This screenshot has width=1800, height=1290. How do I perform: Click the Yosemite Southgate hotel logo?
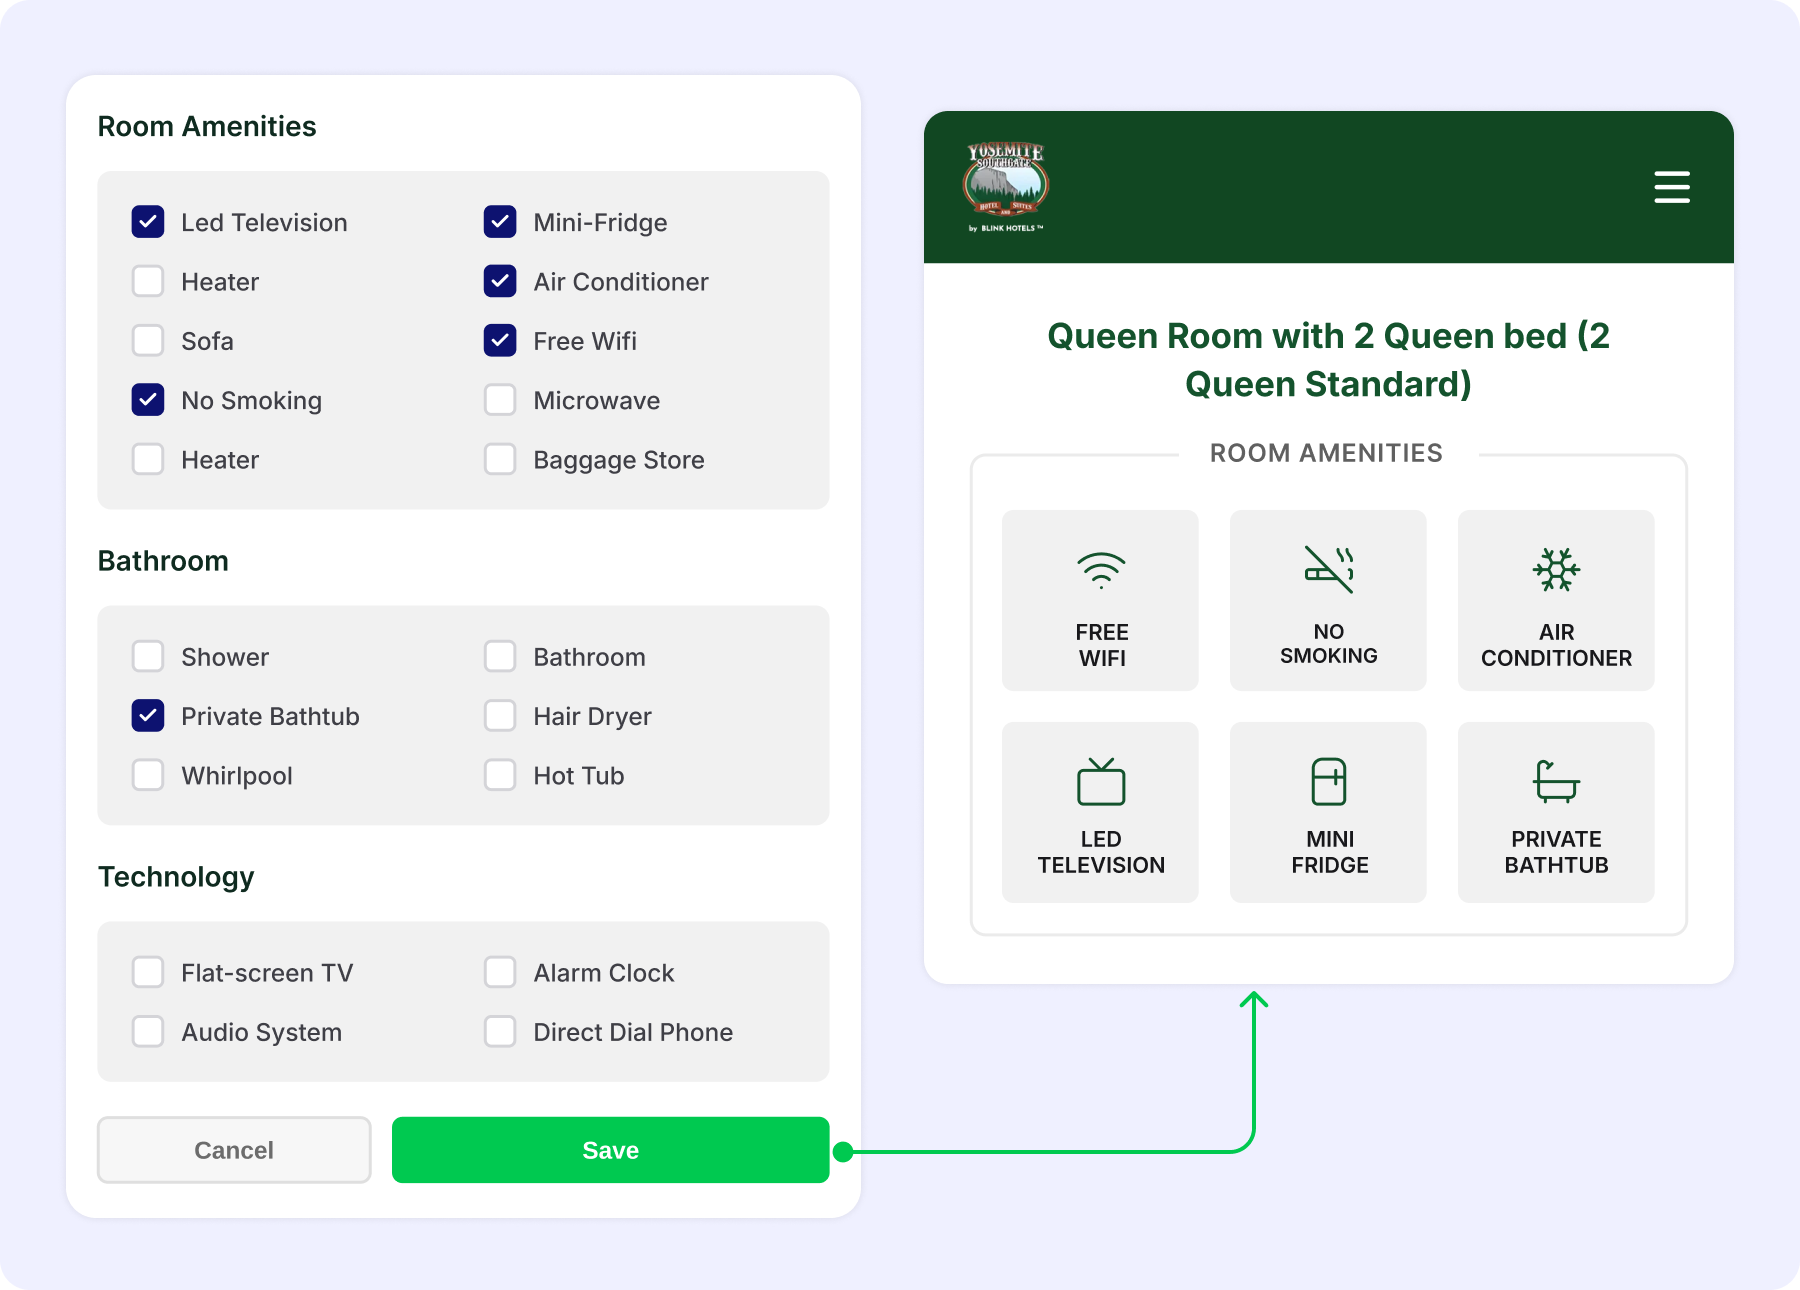(1005, 187)
